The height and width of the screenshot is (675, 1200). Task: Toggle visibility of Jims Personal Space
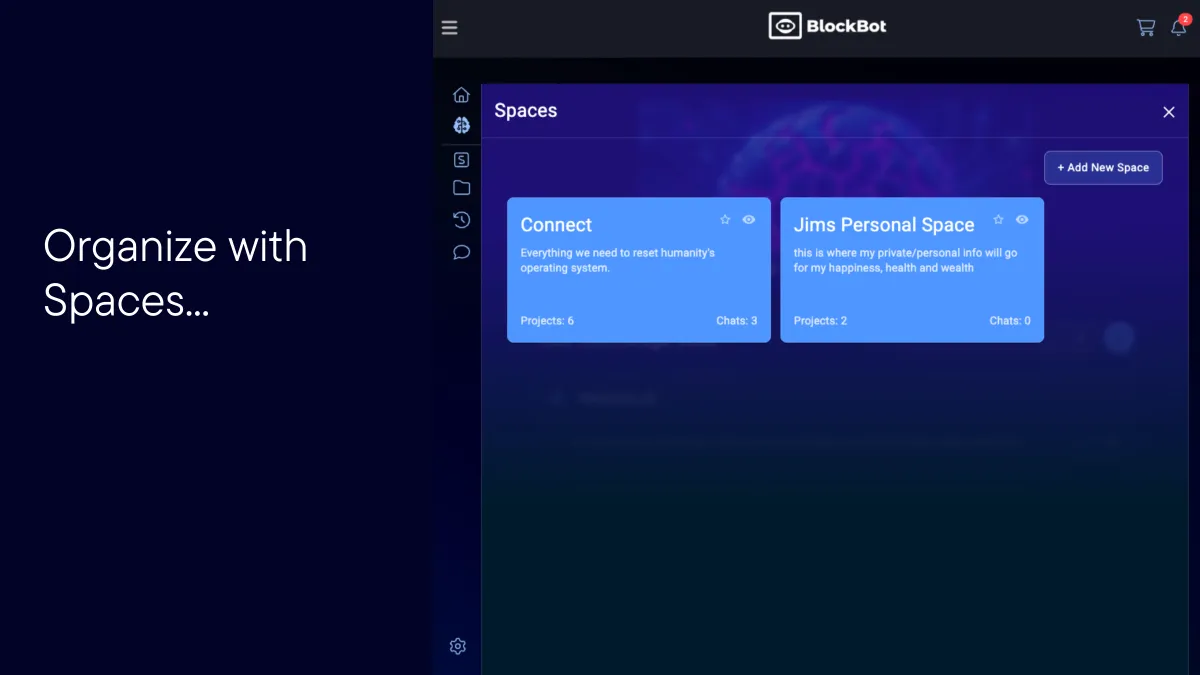[1022, 219]
